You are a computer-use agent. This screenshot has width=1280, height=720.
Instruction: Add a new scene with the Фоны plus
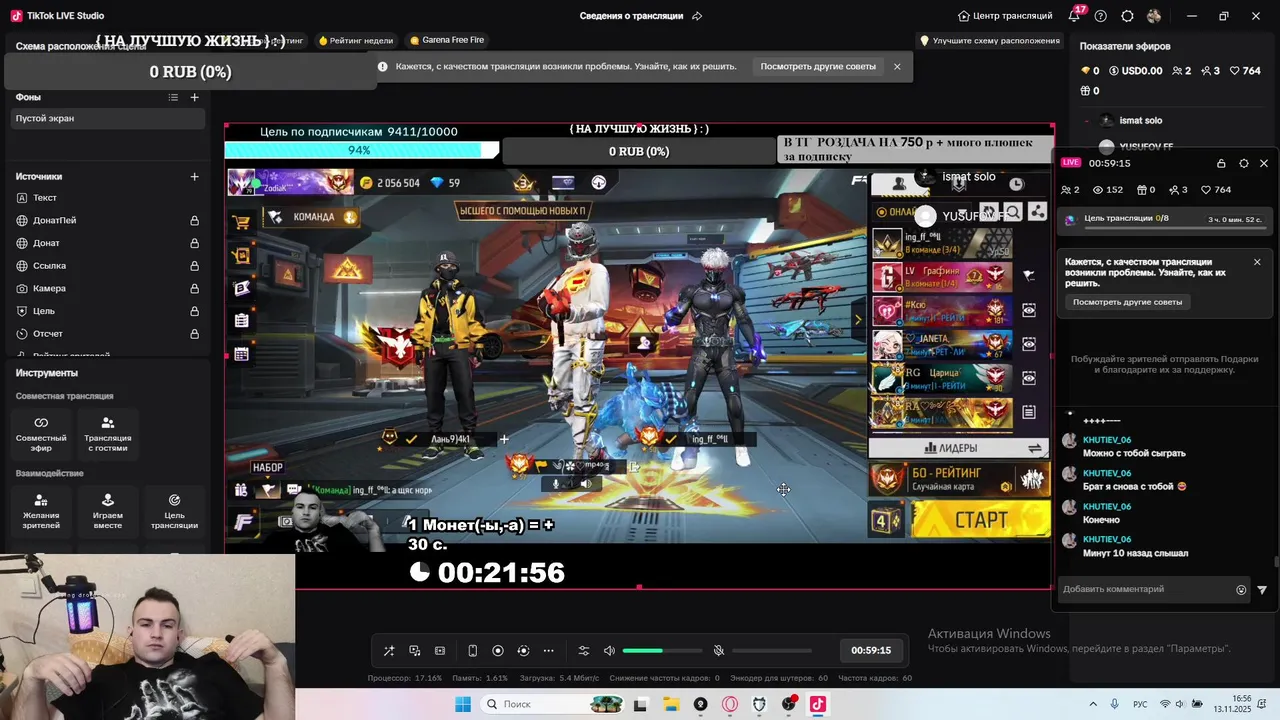[195, 97]
